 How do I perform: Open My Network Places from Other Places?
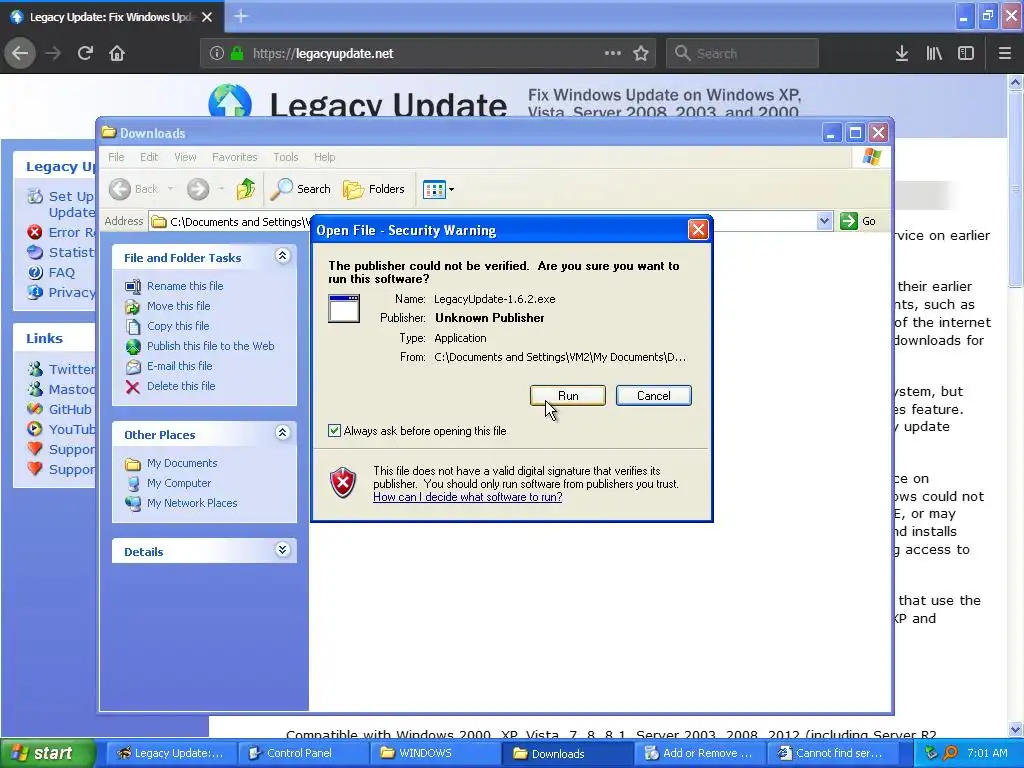coord(192,503)
